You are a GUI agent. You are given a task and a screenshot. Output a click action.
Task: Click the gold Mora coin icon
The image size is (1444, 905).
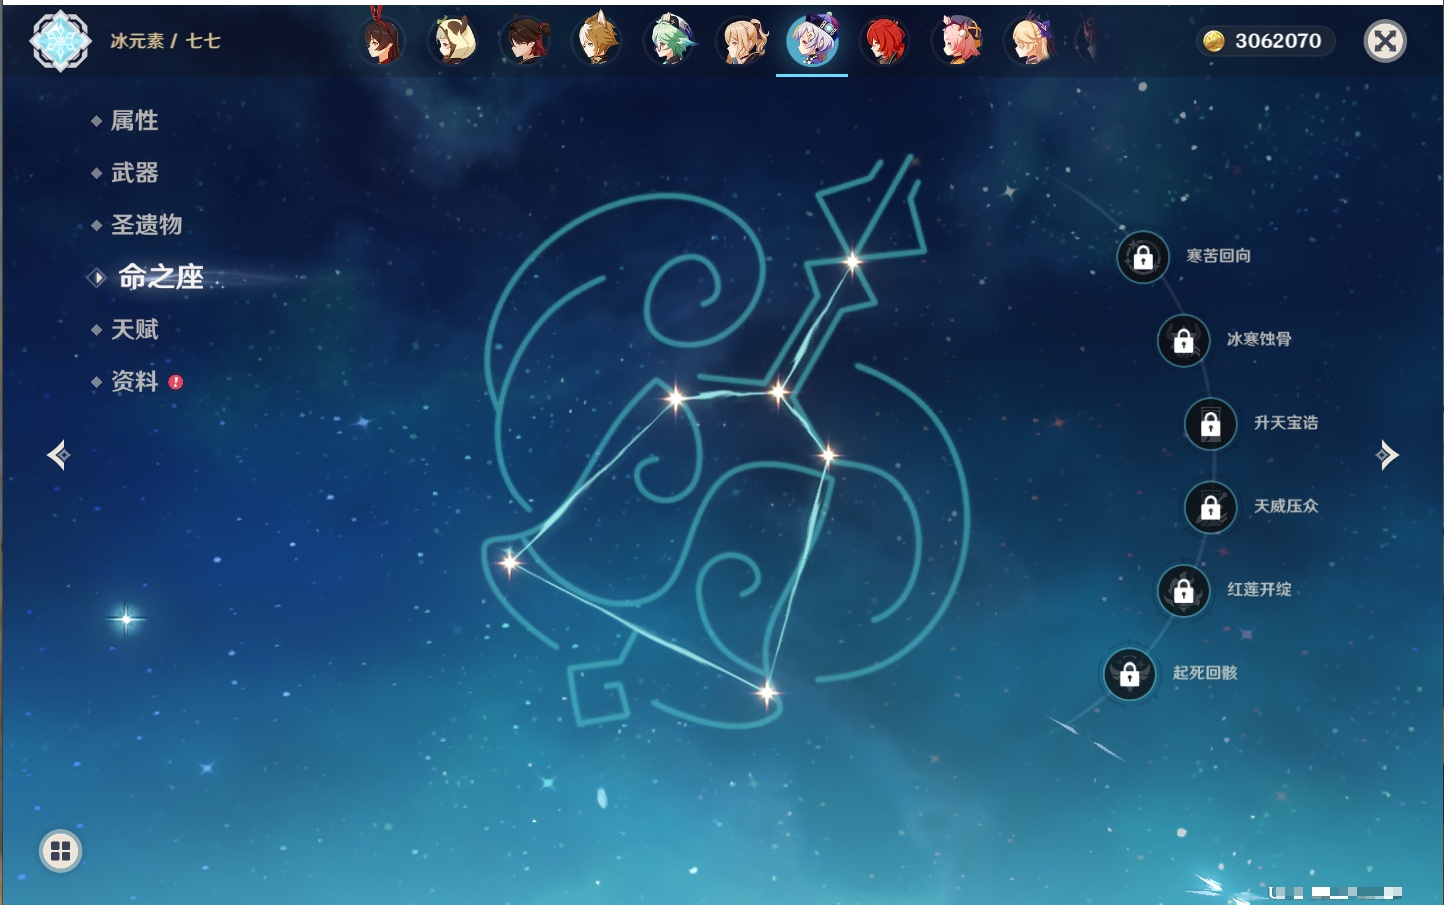point(1214,41)
